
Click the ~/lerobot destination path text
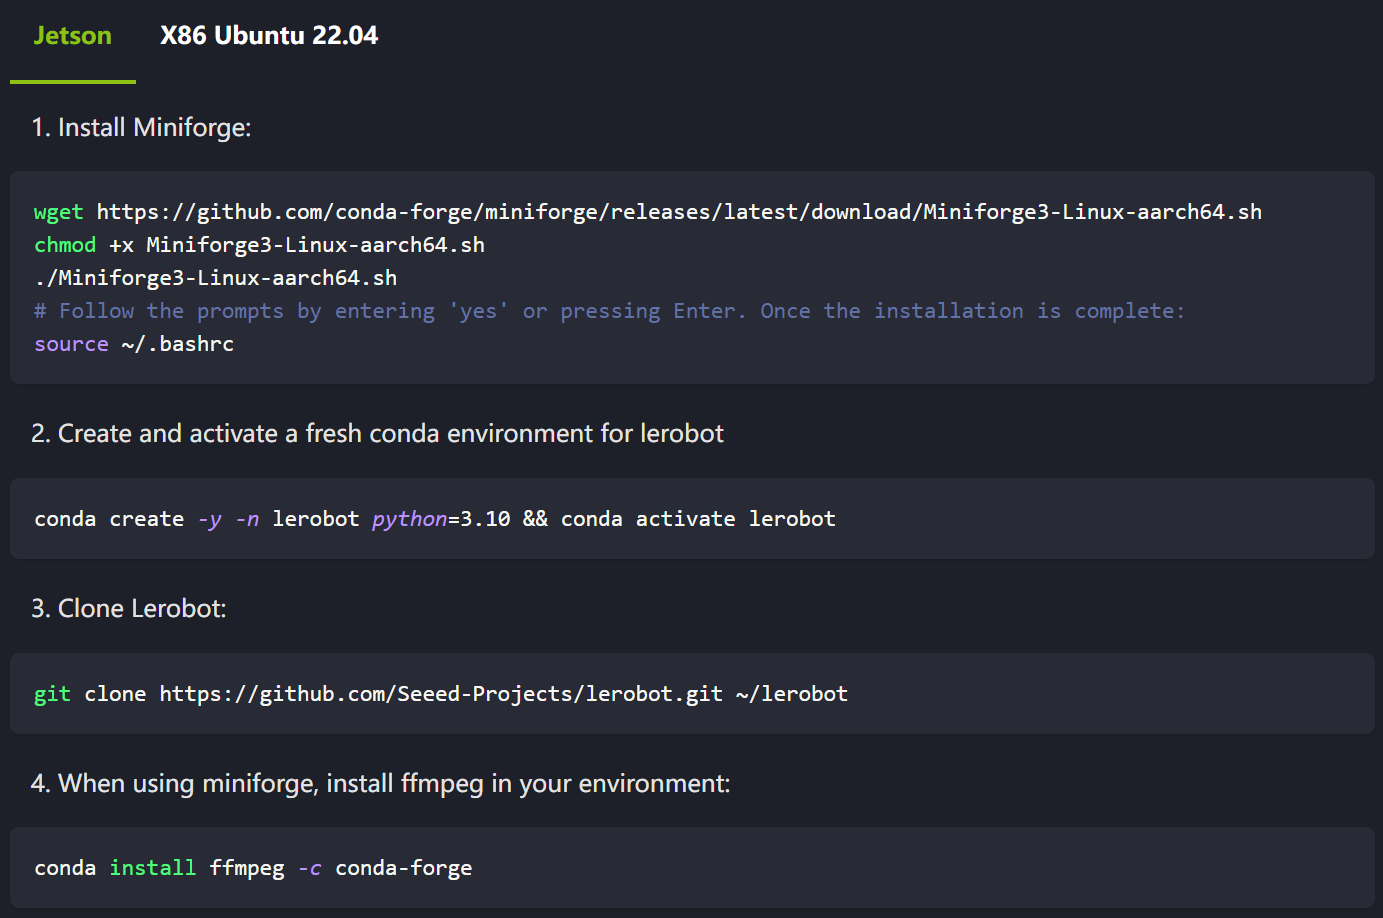792,694
